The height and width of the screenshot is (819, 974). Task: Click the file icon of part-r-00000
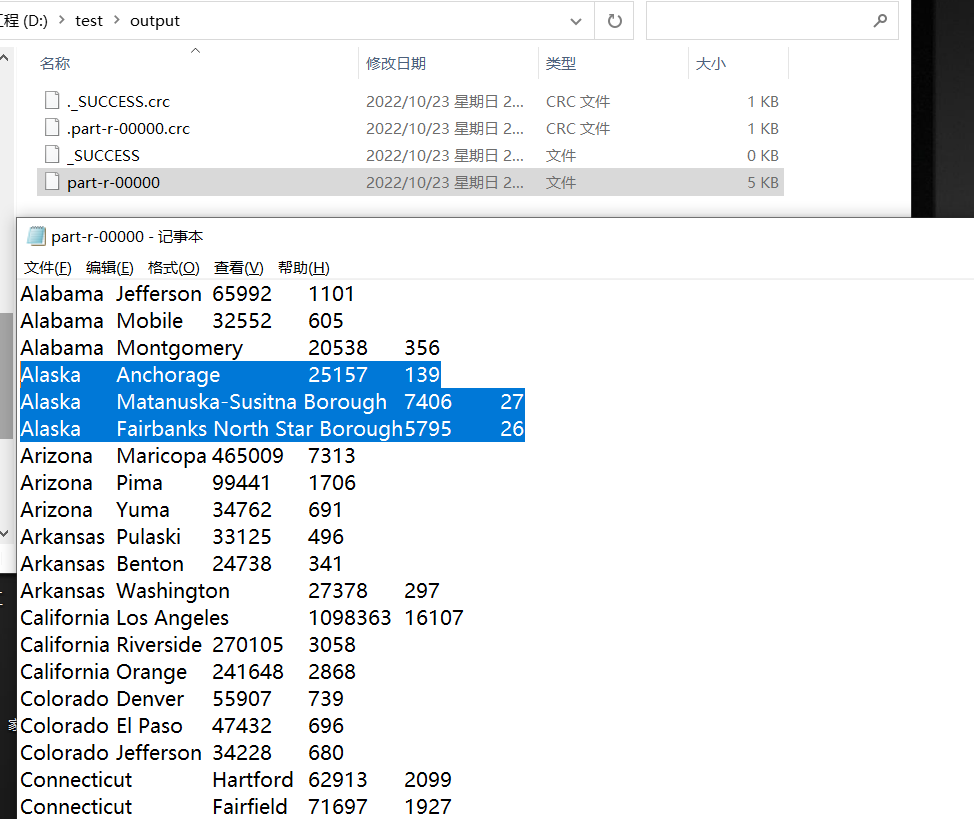[x=53, y=181]
